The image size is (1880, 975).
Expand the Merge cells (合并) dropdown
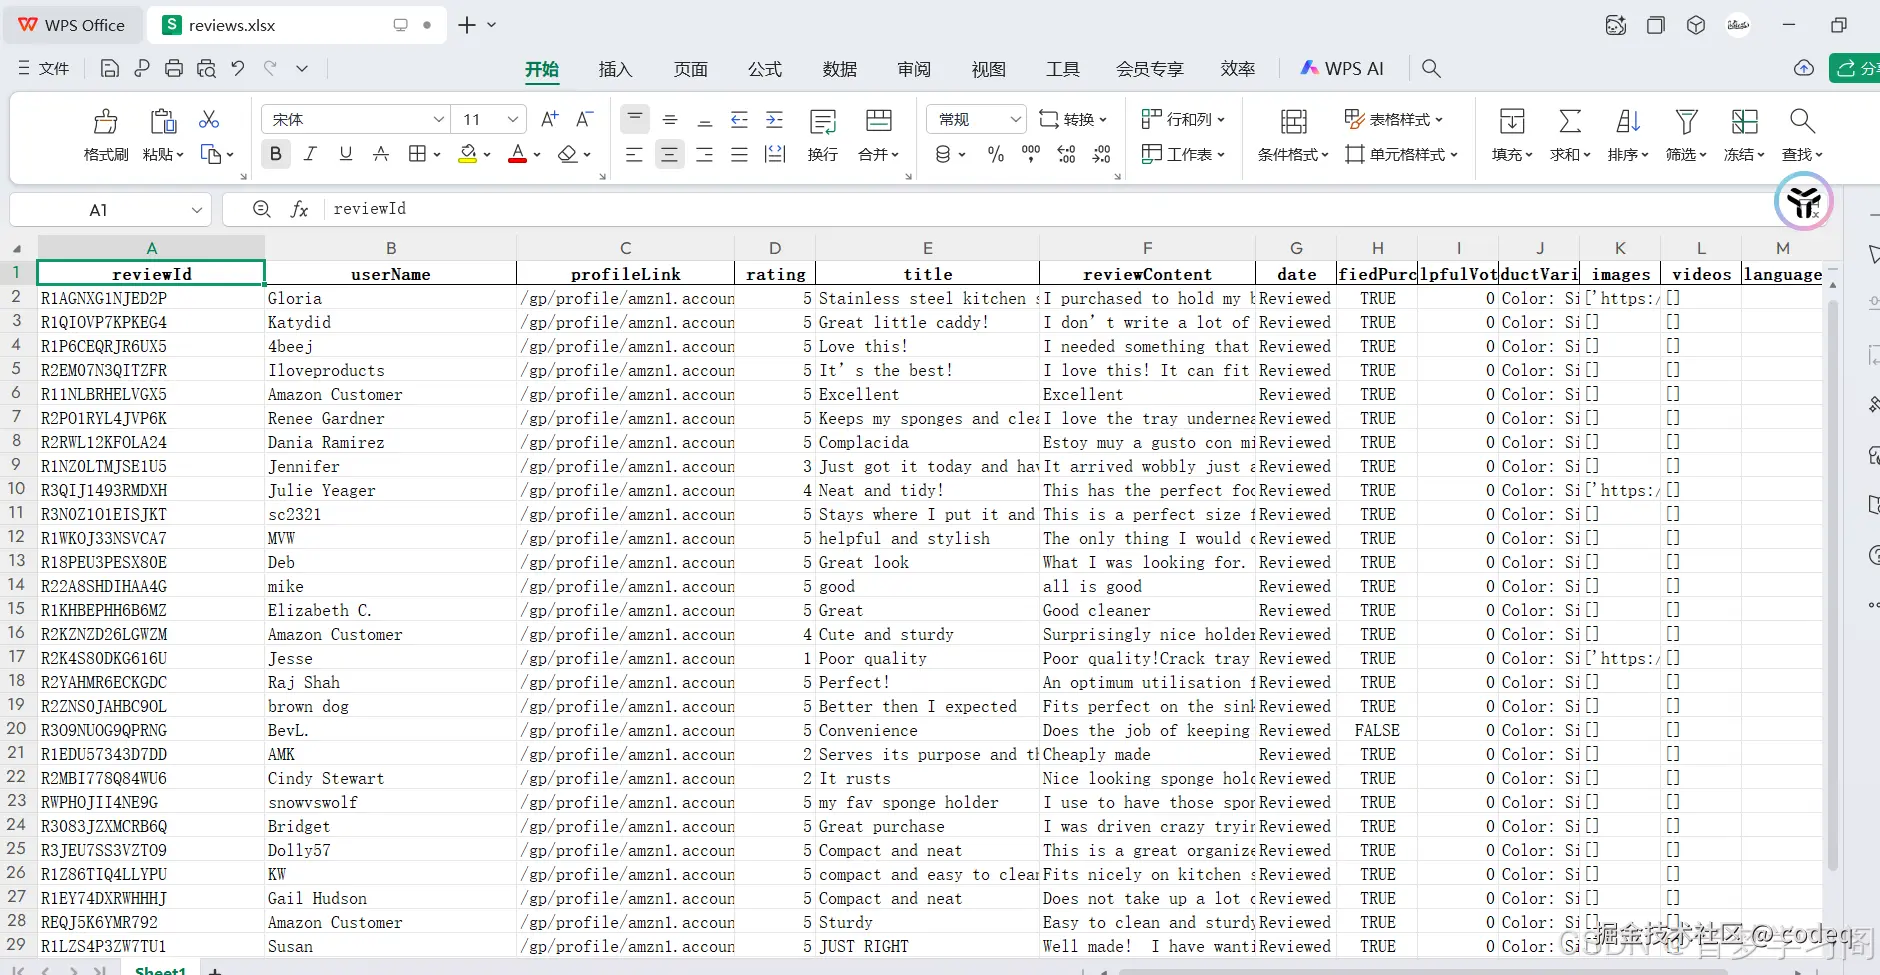point(896,155)
